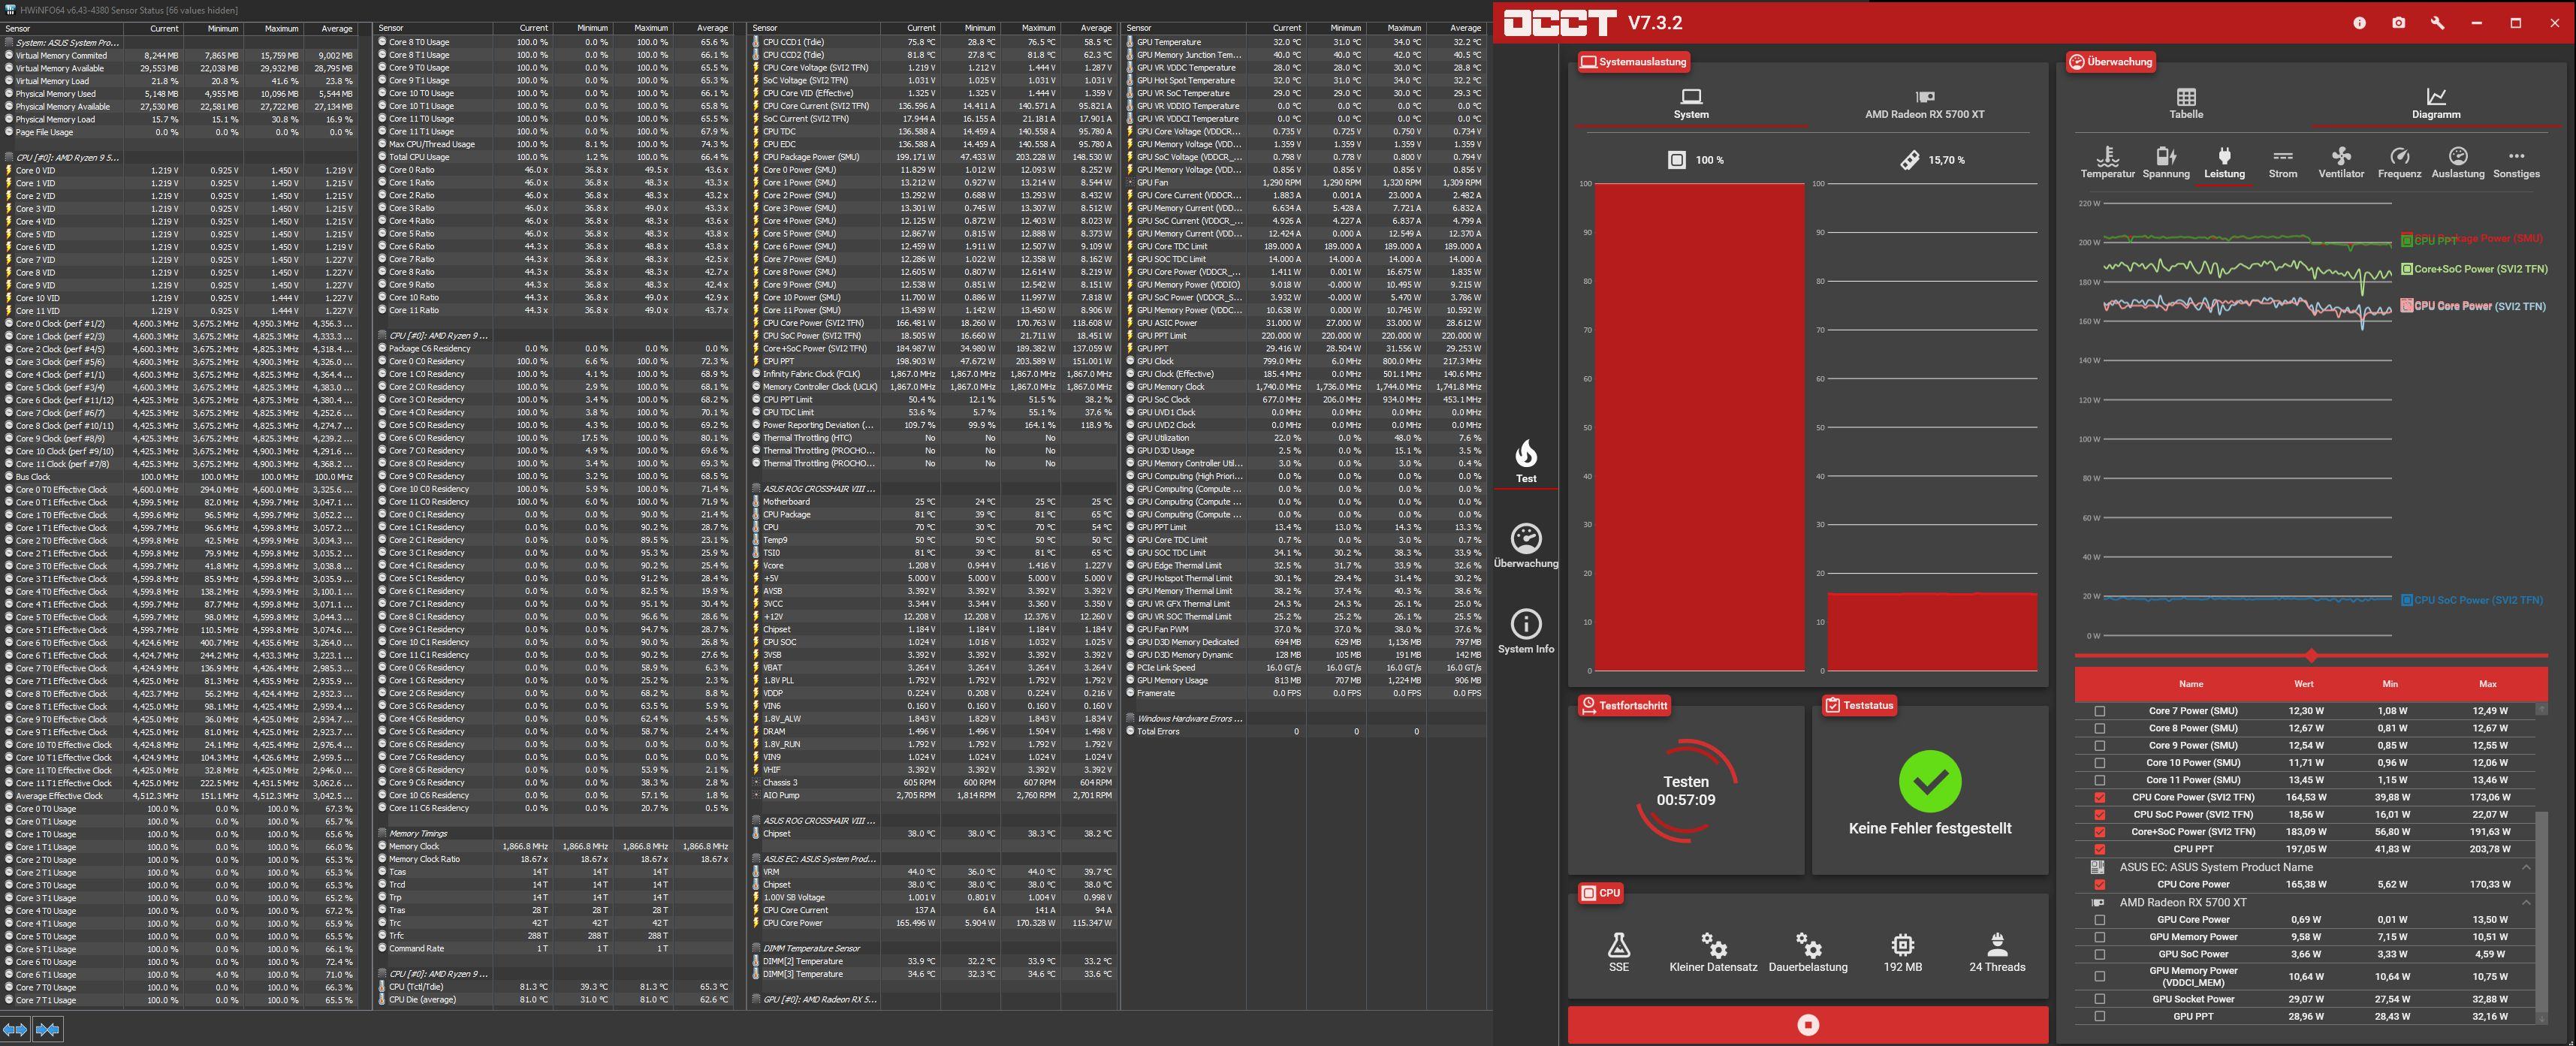Screen dimensions: 2576x1046
Task: Collapse AMD Radeon RX 5700 XT group
Action: pos(2526,902)
